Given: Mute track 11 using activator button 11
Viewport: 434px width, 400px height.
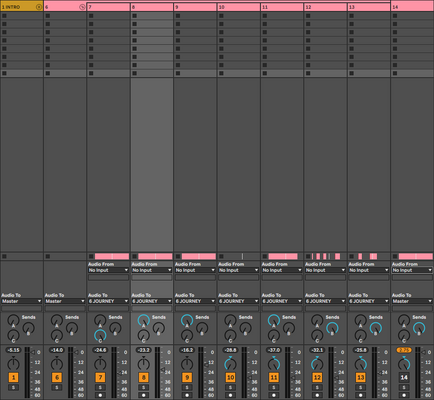Looking at the screenshot, I should point(274,377).
